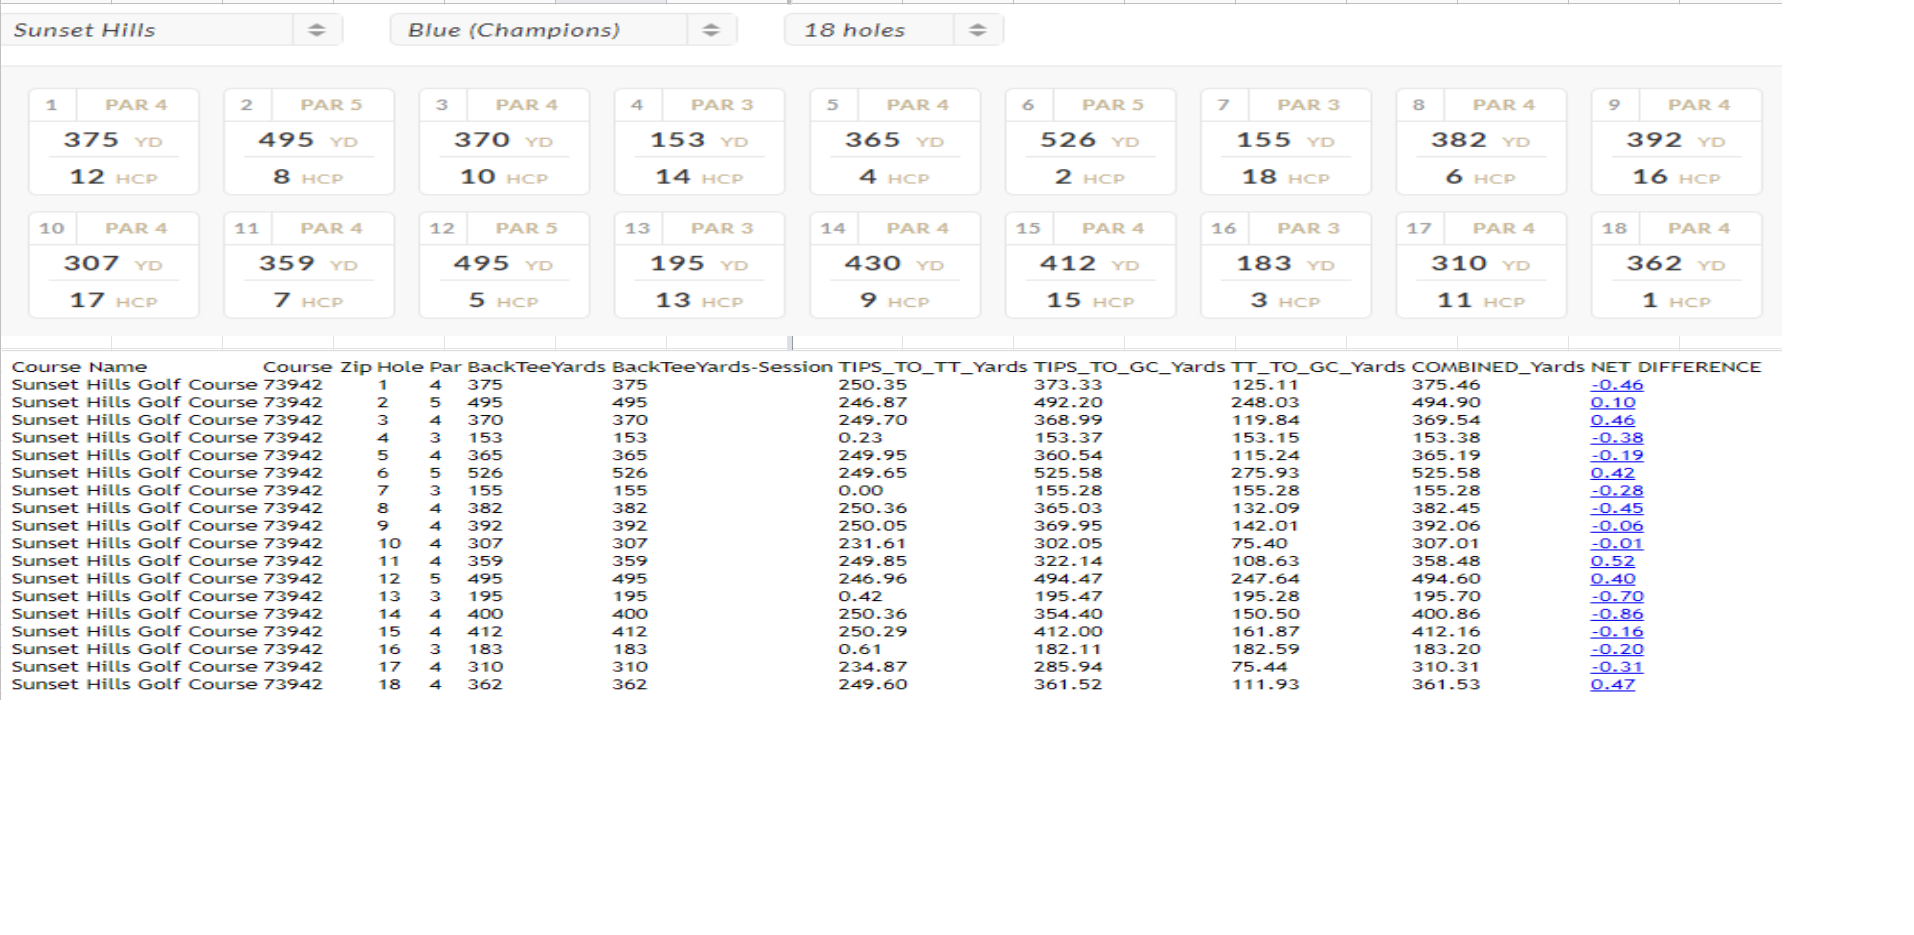Click TIPS_TO_TT_Yards value 231.61

[x=873, y=544]
